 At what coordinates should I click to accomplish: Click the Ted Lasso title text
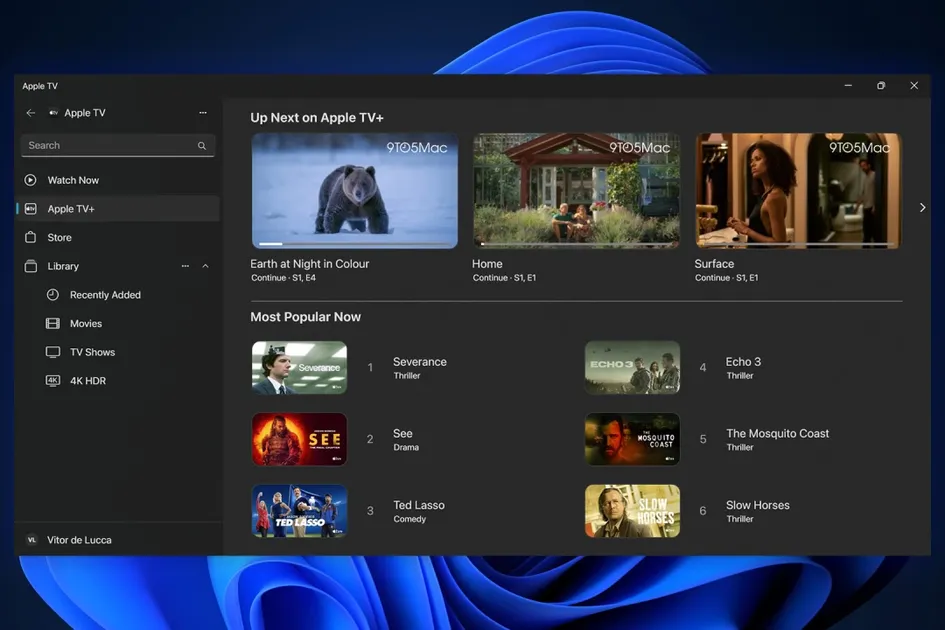point(419,505)
